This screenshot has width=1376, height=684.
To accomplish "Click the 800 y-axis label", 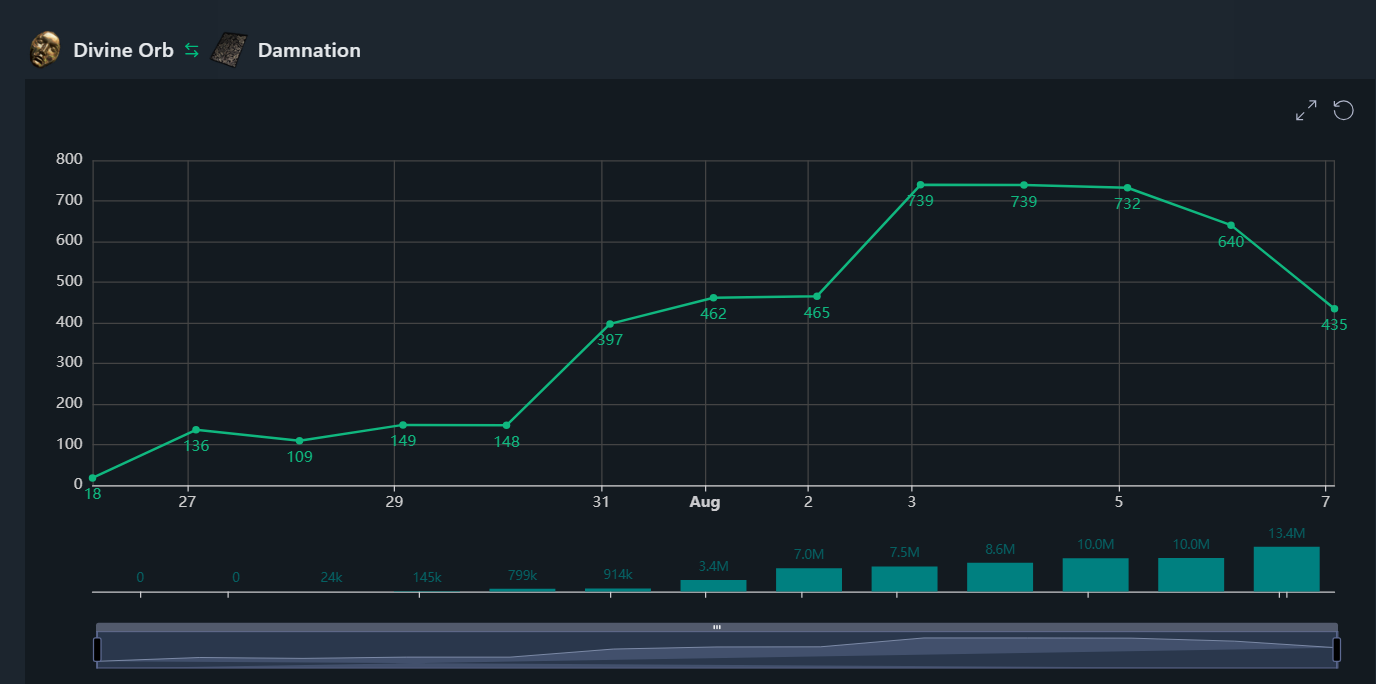I will (69, 159).
